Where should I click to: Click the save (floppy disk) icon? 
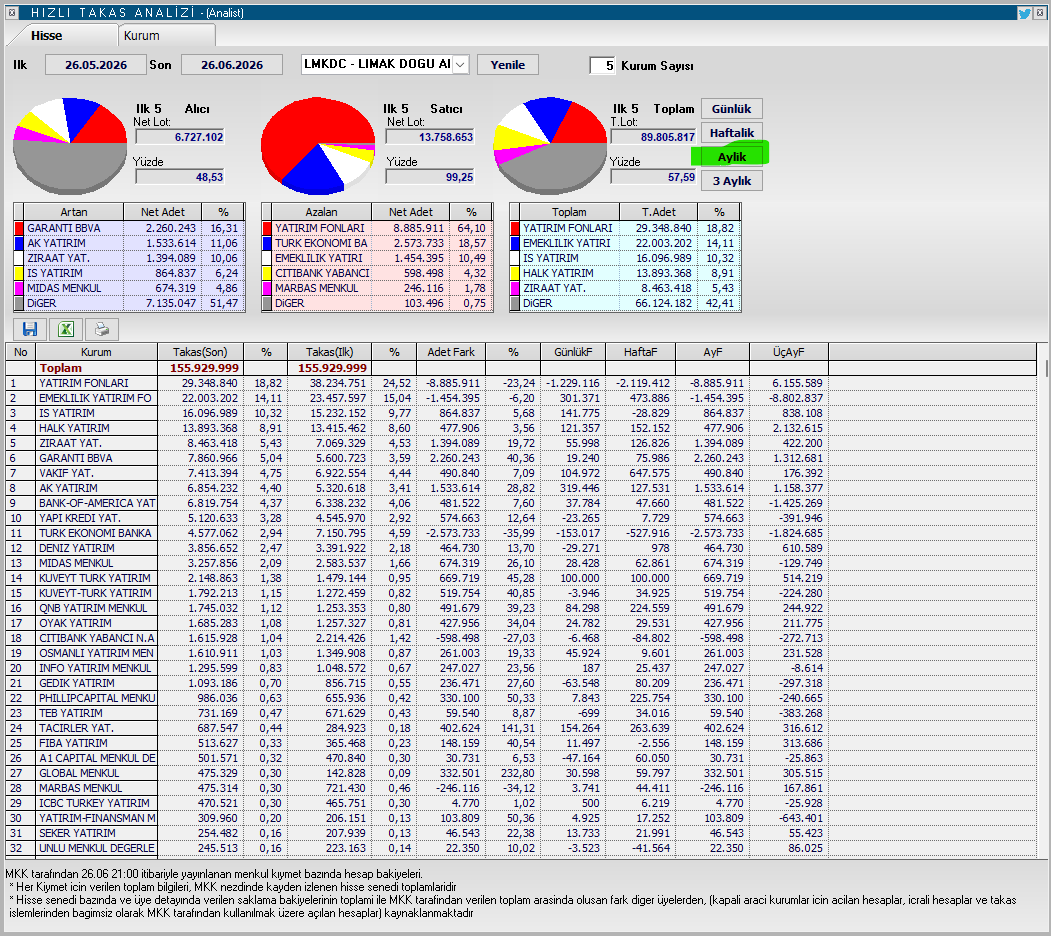[30, 329]
